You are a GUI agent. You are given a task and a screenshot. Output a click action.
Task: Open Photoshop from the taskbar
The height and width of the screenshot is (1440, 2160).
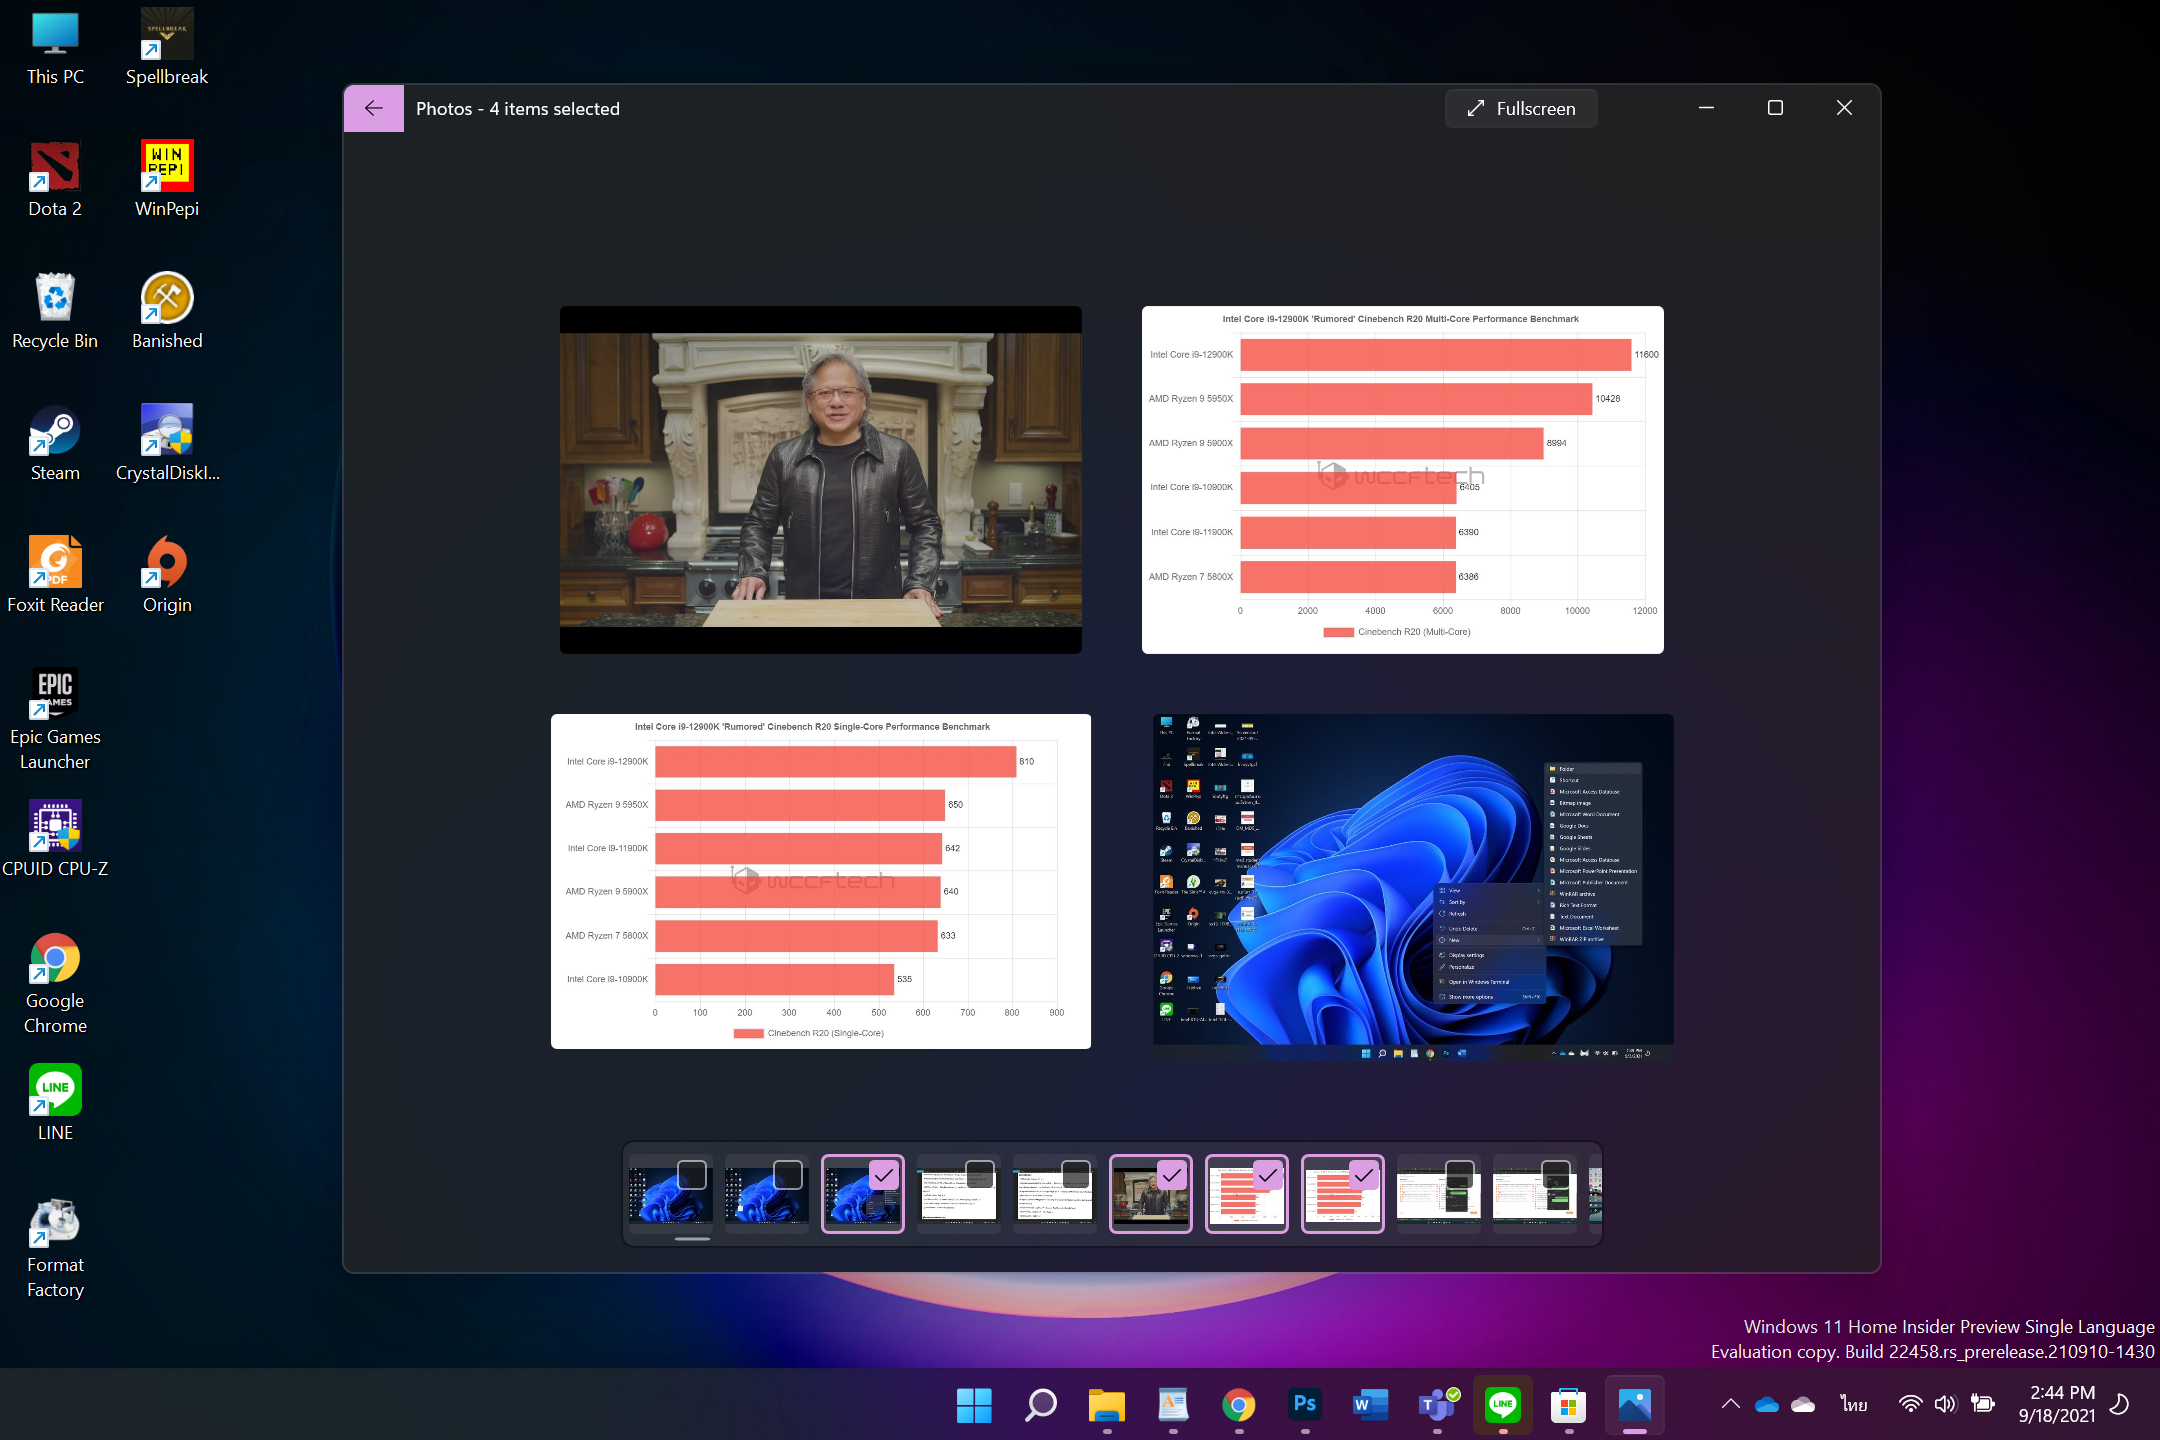(x=1304, y=1405)
